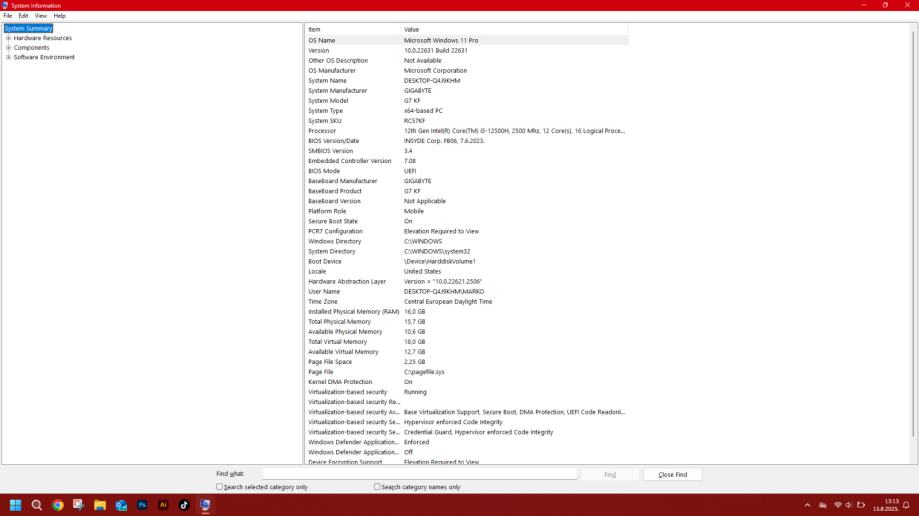Select the Processor row label

click(x=322, y=131)
